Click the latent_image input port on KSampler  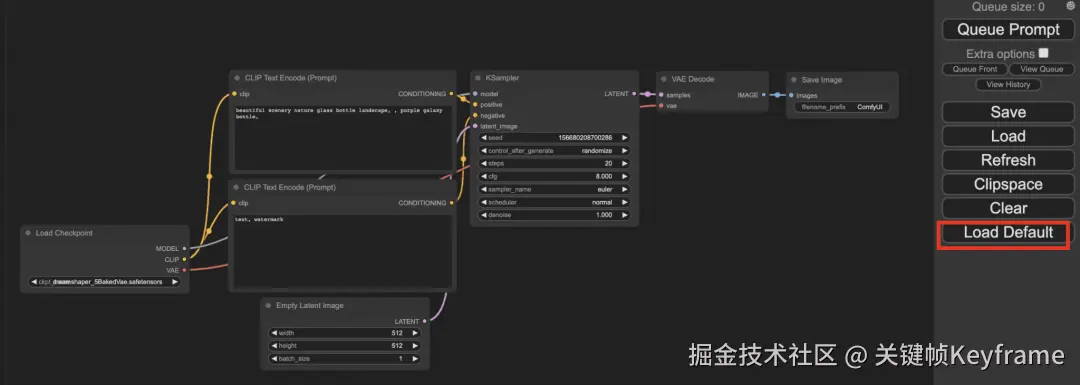(x=475, y=126)
